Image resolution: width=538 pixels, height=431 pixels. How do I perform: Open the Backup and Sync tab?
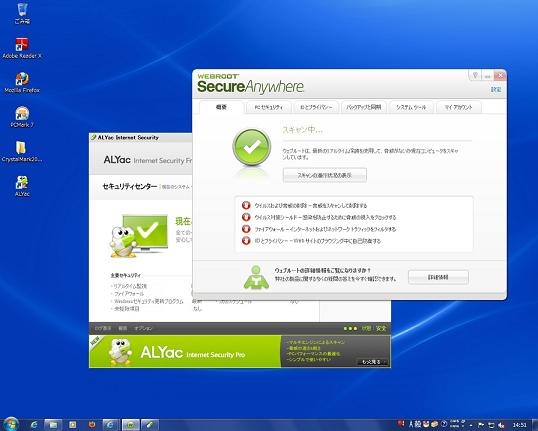coord(364,107)
